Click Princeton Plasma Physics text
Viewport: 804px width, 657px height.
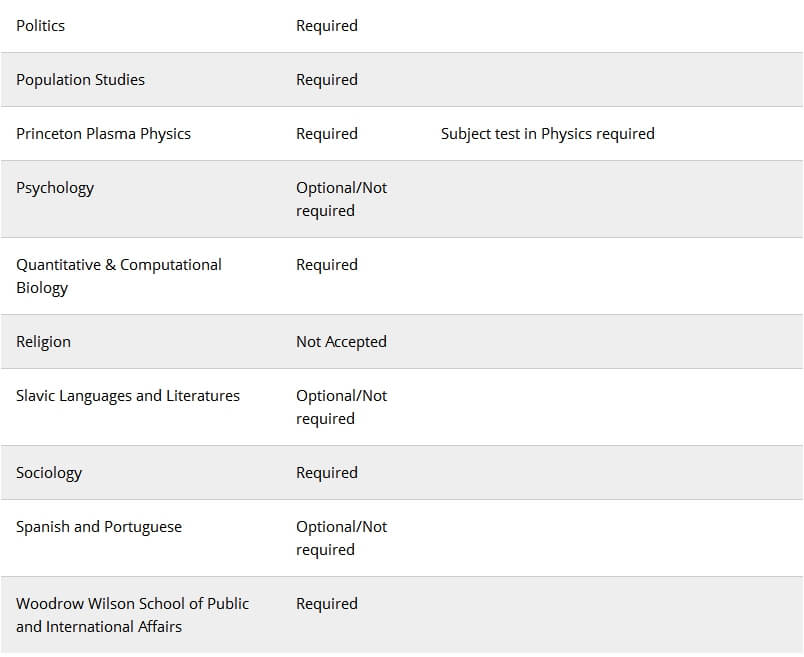point(104,134)
